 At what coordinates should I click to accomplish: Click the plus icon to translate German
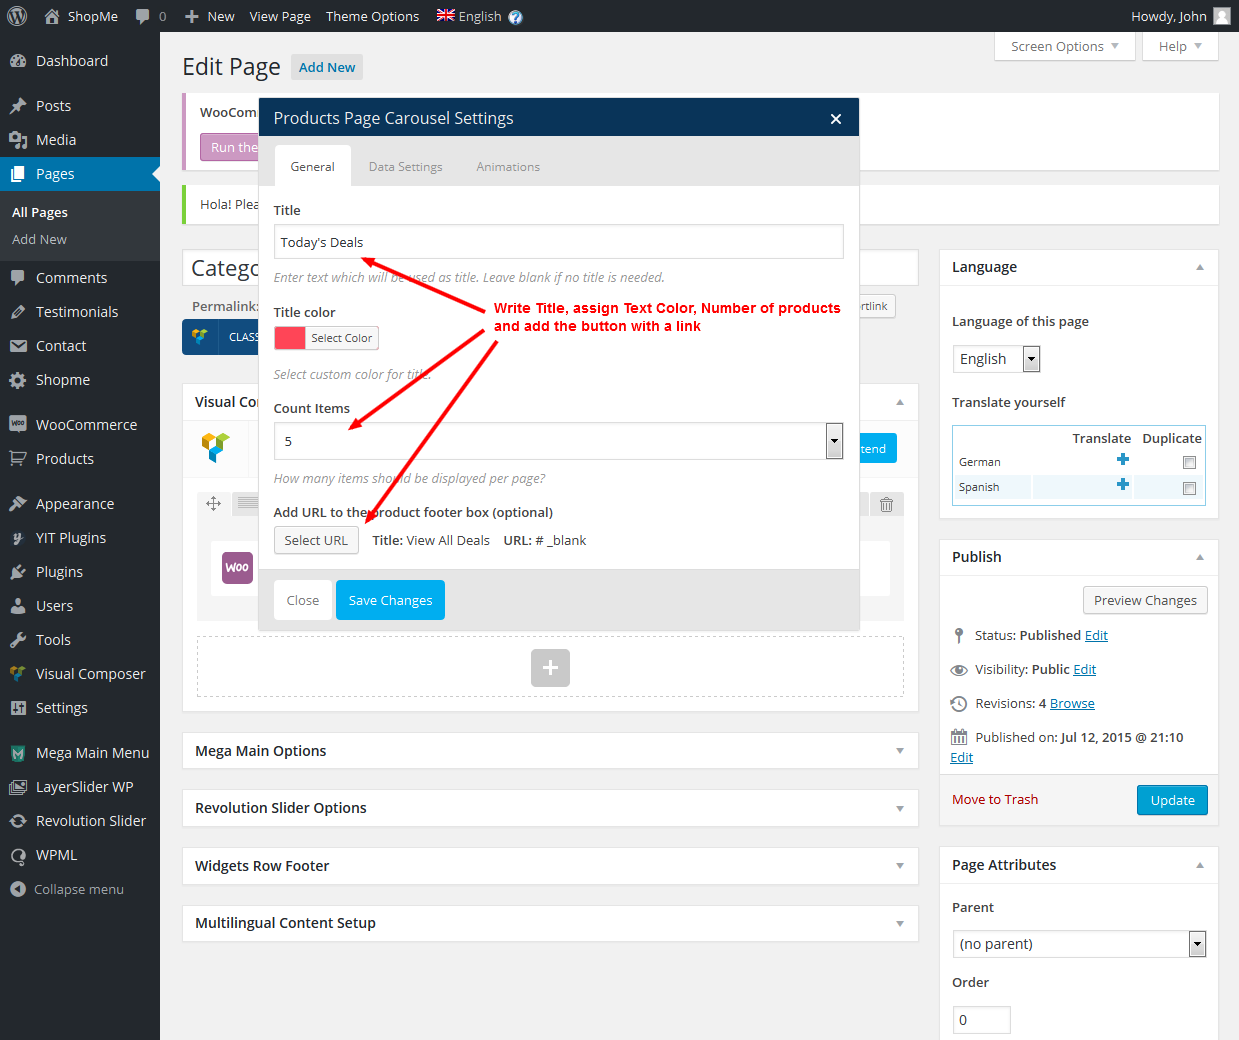[1123, 460]
